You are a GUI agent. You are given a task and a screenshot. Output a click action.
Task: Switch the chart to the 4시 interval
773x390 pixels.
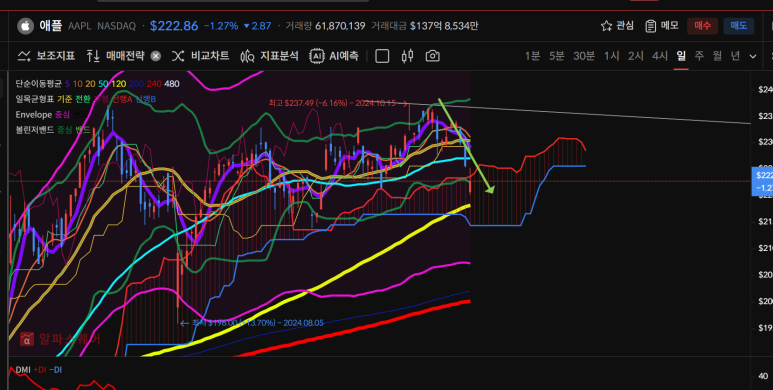tap(660, 56)
